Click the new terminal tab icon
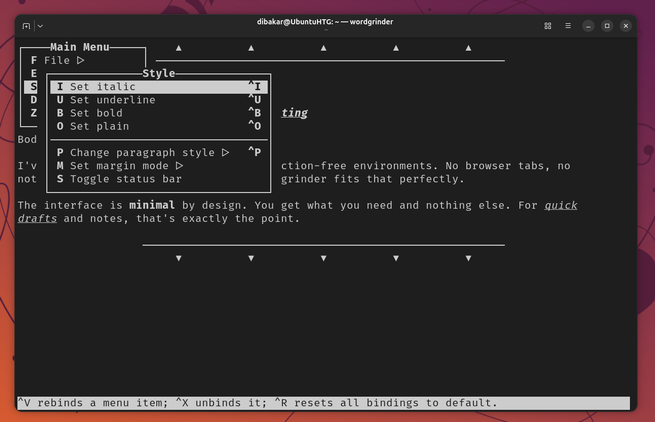 point(26,26)
